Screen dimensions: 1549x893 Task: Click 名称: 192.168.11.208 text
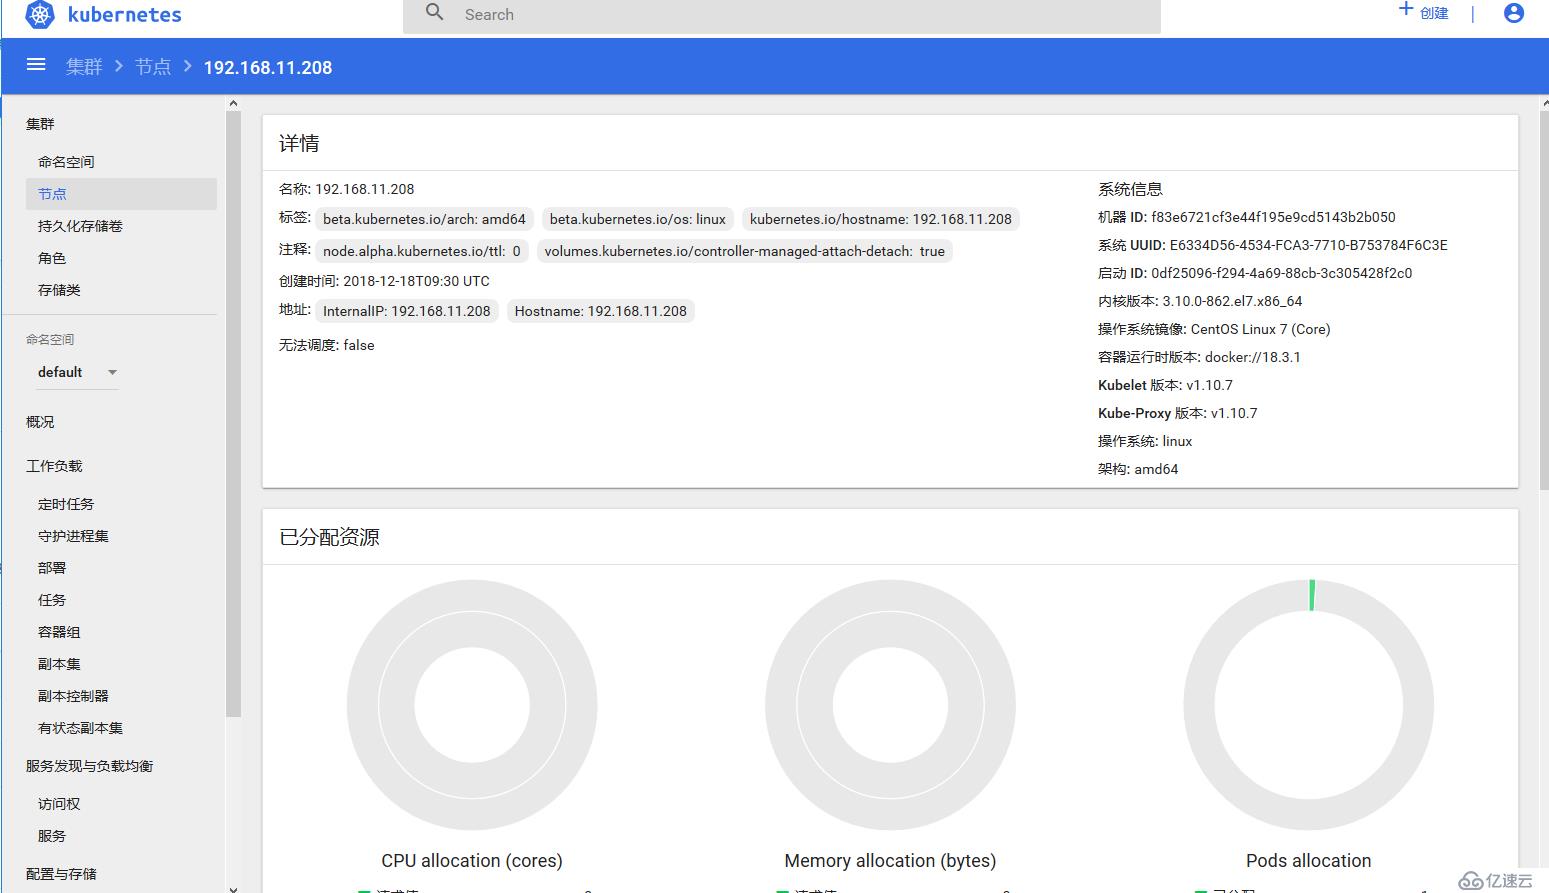pyautogui.click(x=346, y=189)
